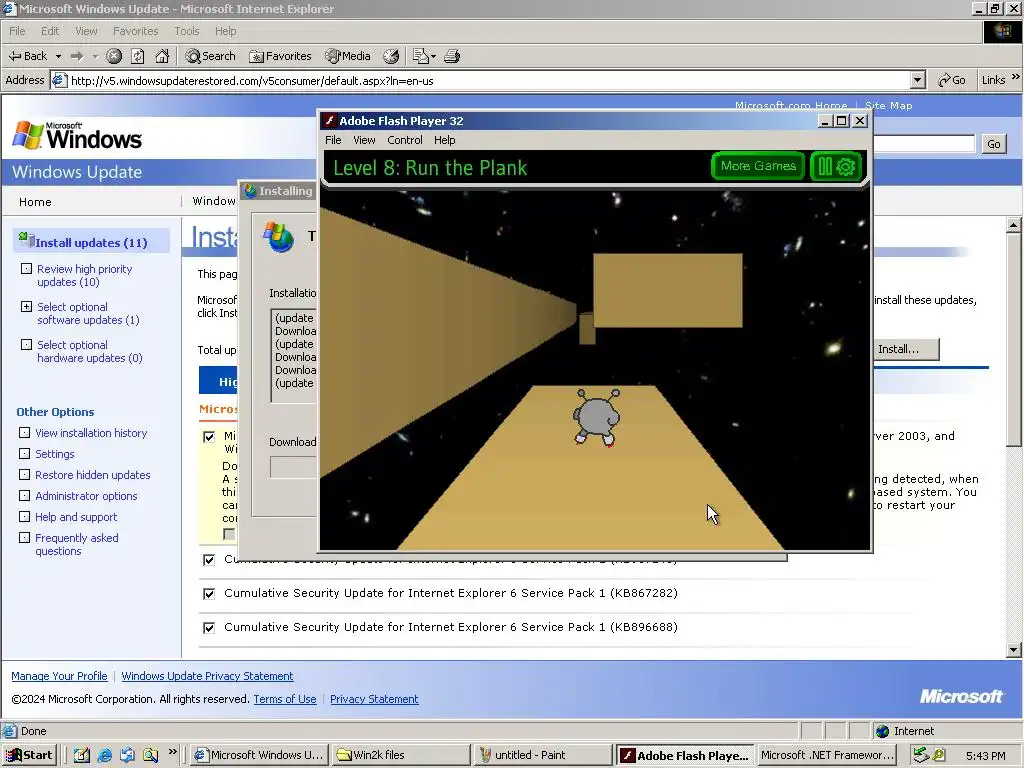Open Manage Your Profile link
The height and width of the screenshot is (768, 1024).
pyautogui.click(x=59, y=676)
